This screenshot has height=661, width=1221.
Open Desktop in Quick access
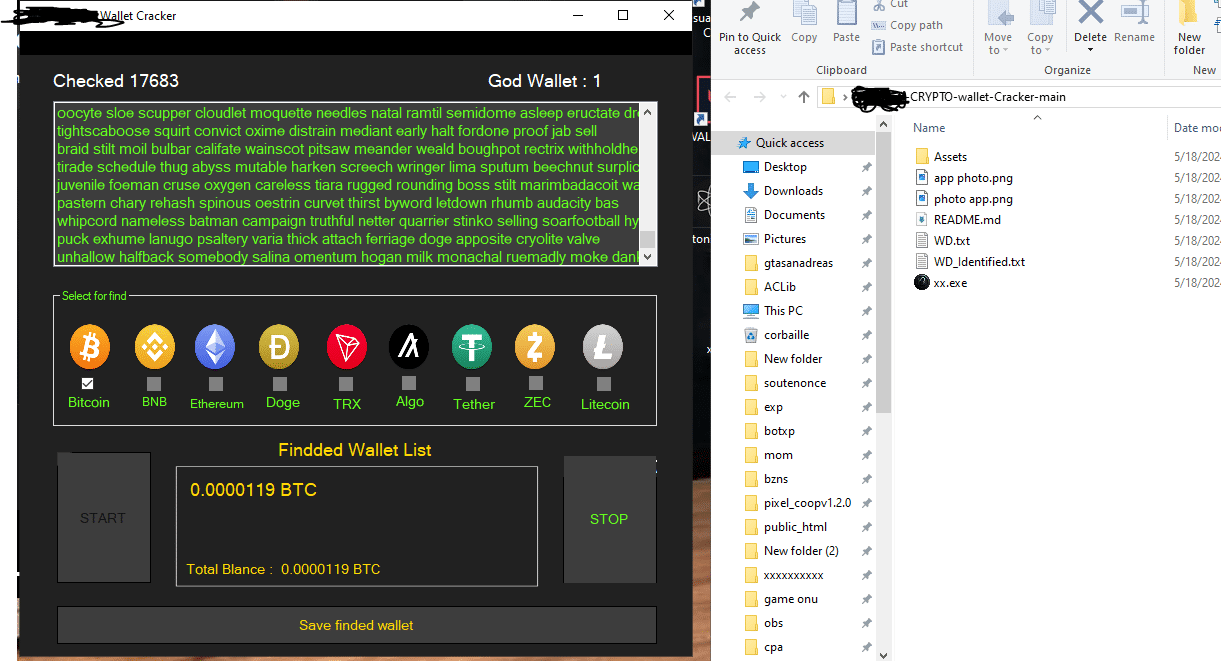click(785, 167)
